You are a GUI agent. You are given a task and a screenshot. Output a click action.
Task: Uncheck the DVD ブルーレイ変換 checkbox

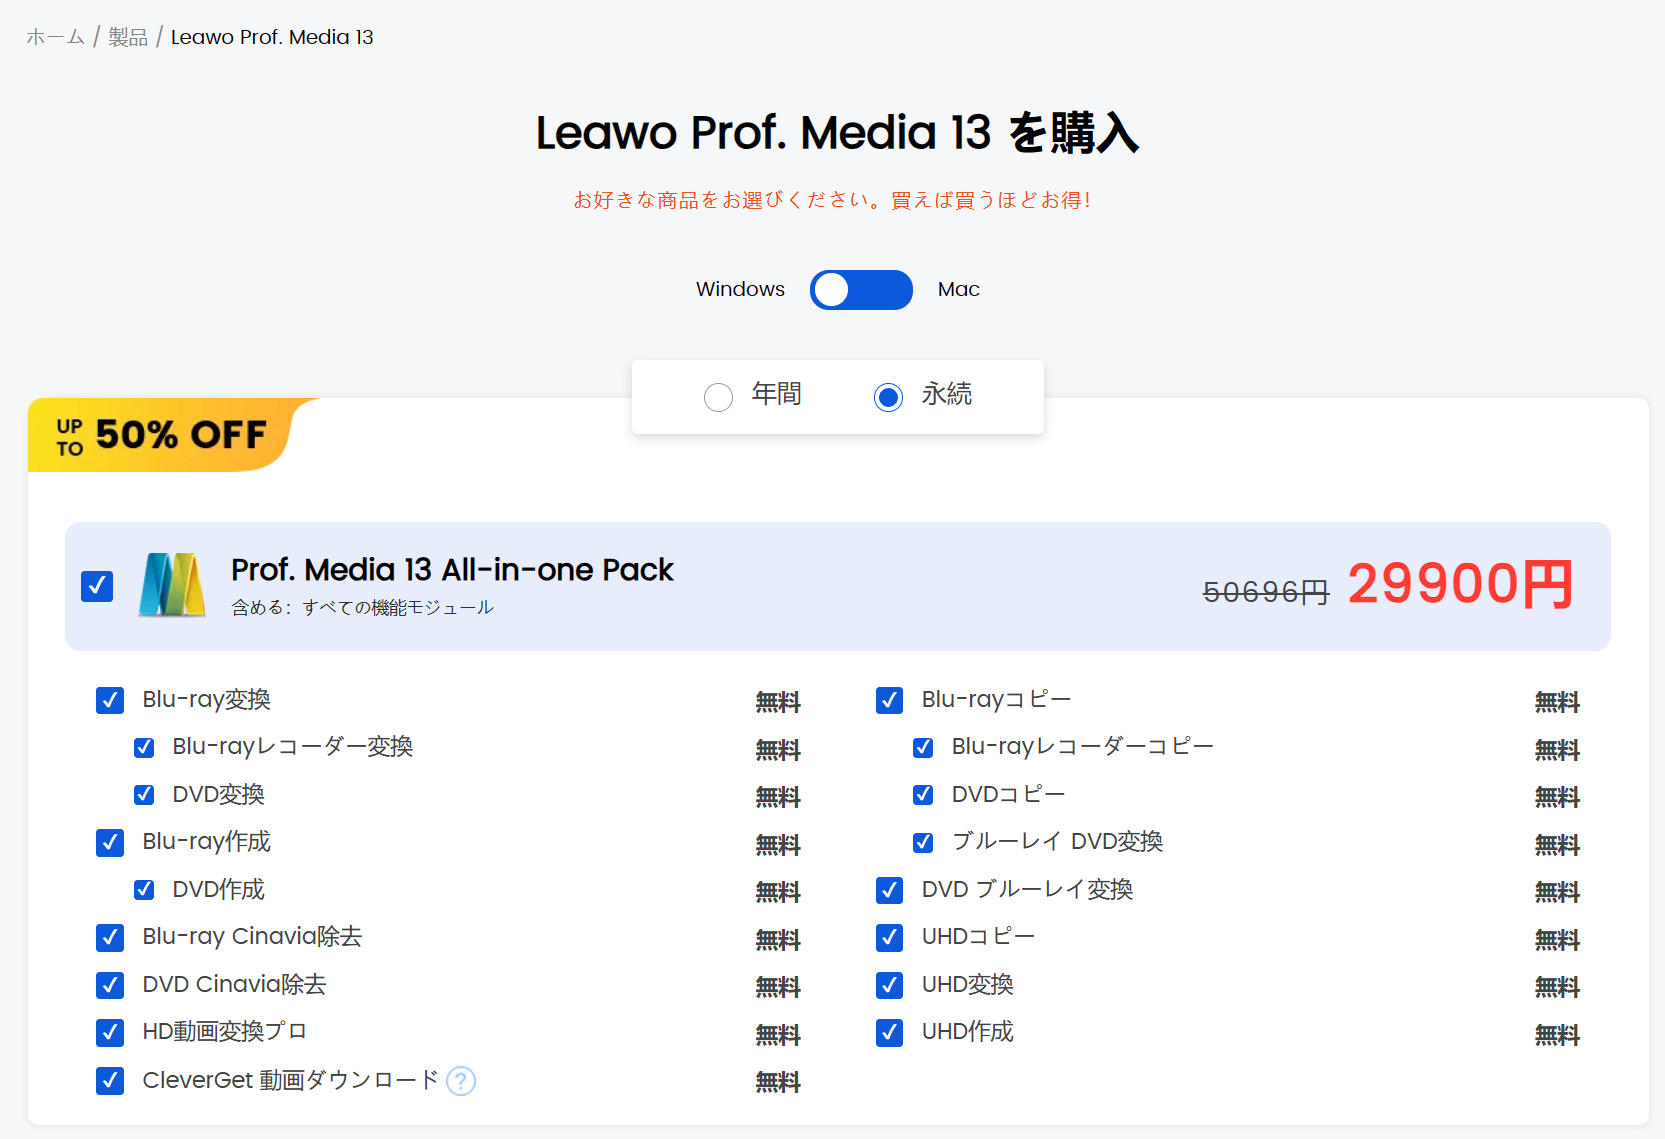point(889,890)
